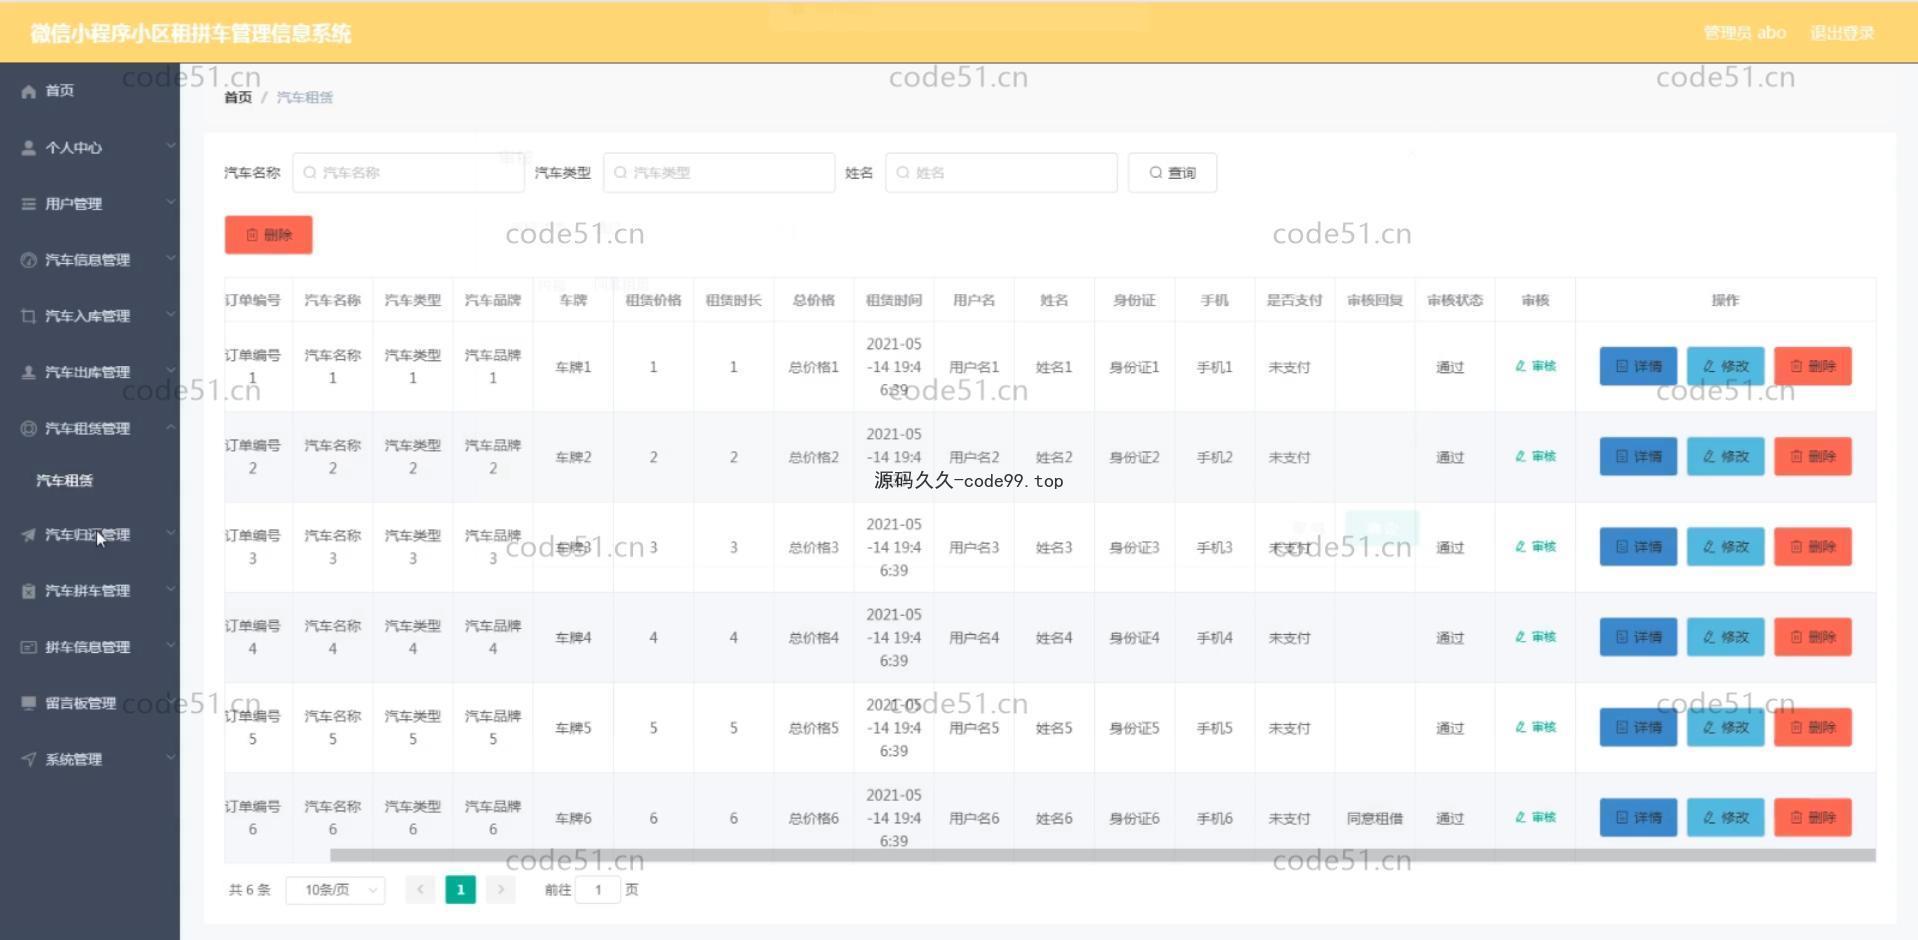Viewport: 1918px width, 940px height.
Task: Click the home icon beside 首页 in the sidebar
Action: pyautogui.click(x=28, y=91)
